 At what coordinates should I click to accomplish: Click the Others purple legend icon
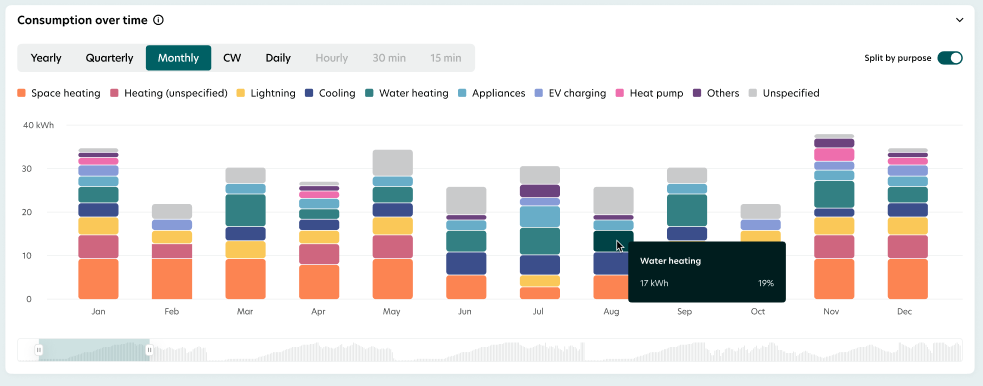coord(697,93)
